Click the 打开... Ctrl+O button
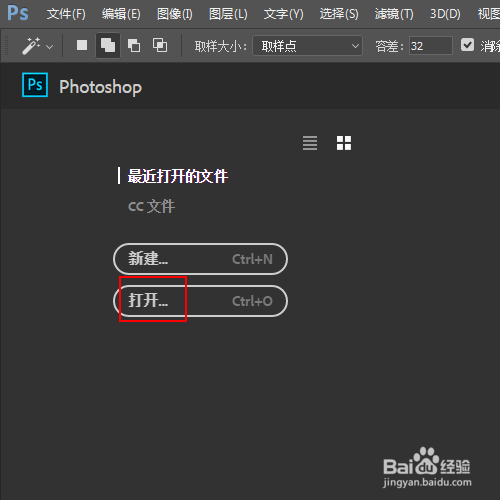This screenshot has height=500, width=500. coord(200,301)
